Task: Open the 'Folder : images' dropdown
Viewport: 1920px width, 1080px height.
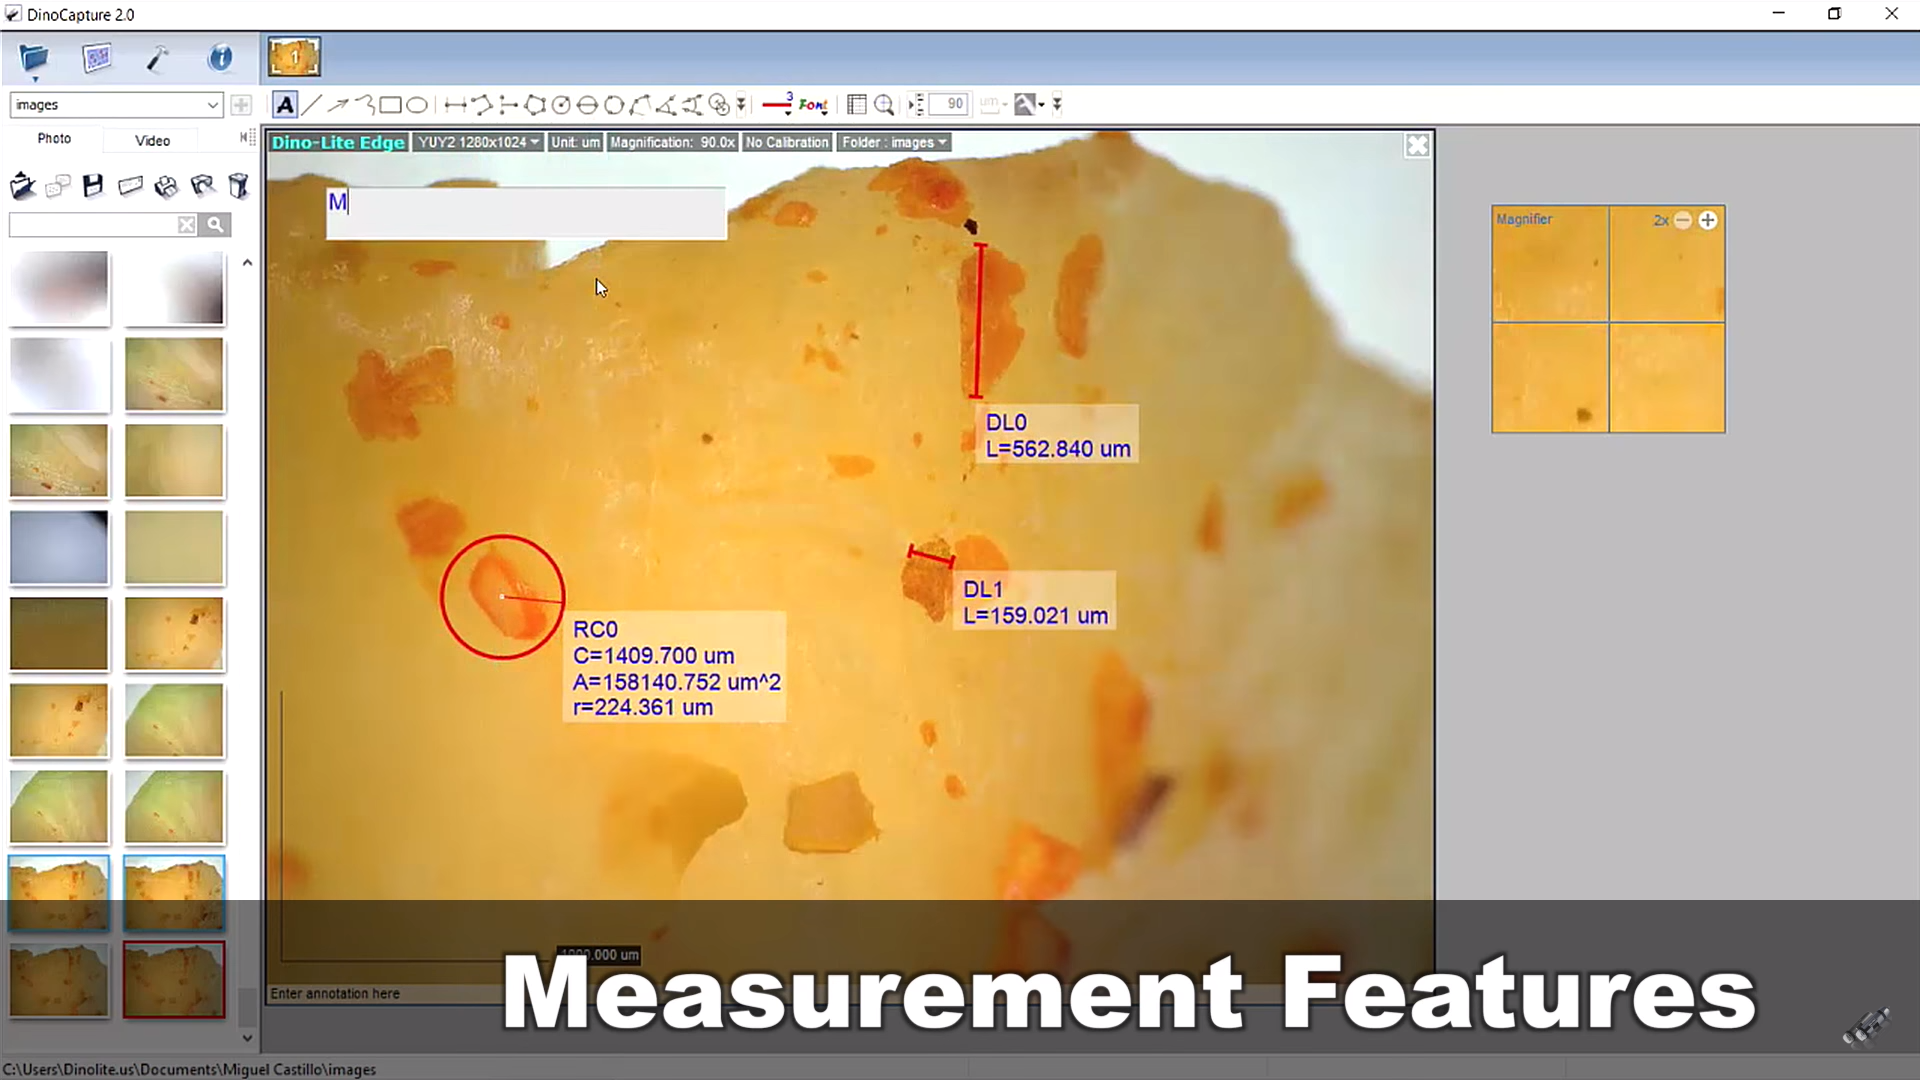Action: click(x=894, y=142)
